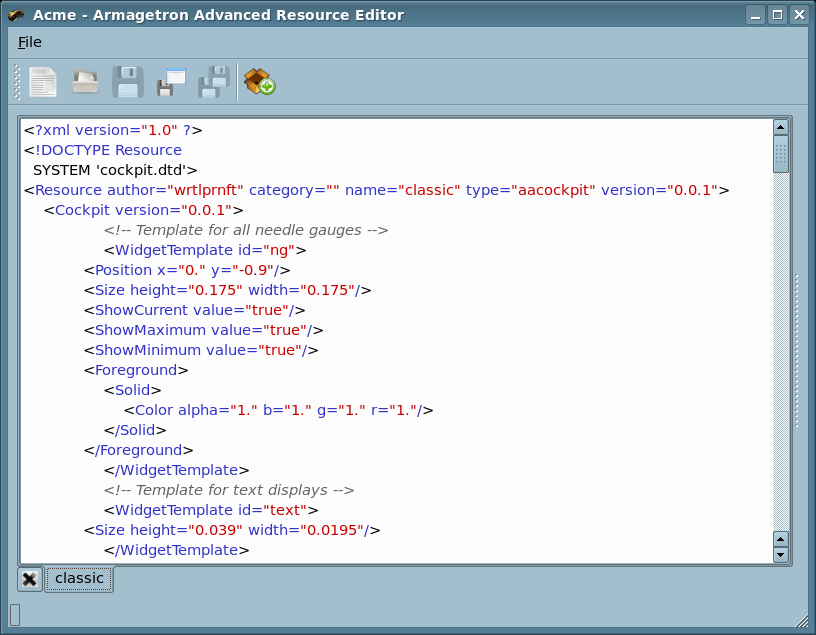Click the SYSTEM 'cockpit.dtd' line
The image size is (816, 635).
point(115,170)
